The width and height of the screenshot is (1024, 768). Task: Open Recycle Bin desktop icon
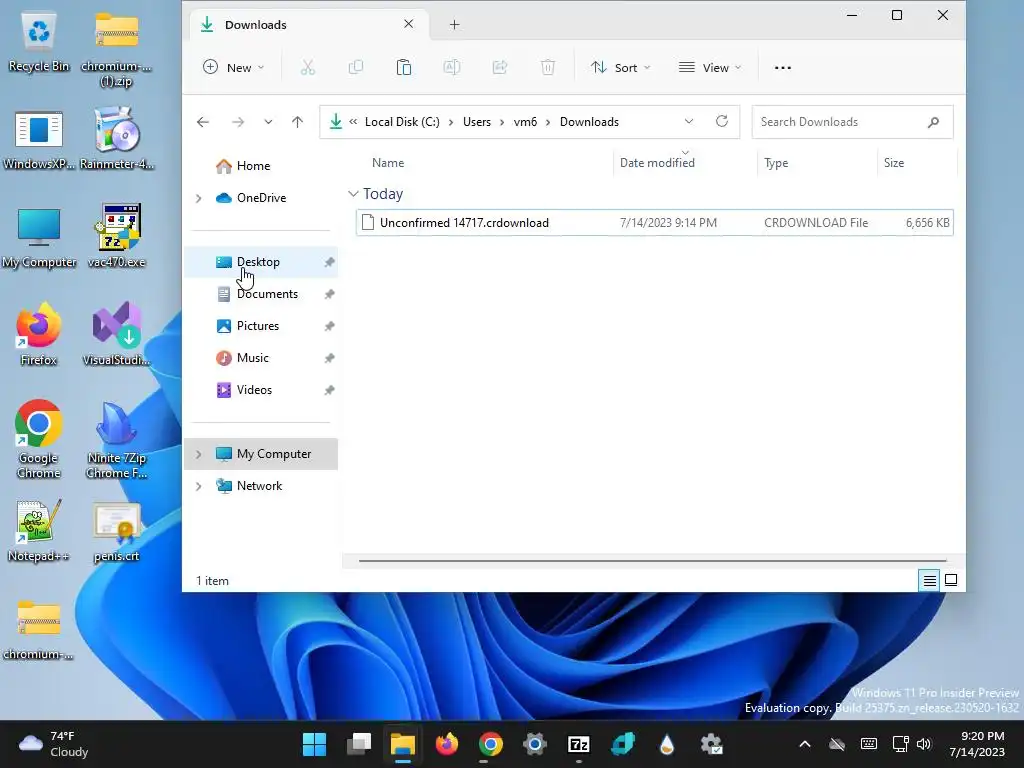click(x=39, y=43)
